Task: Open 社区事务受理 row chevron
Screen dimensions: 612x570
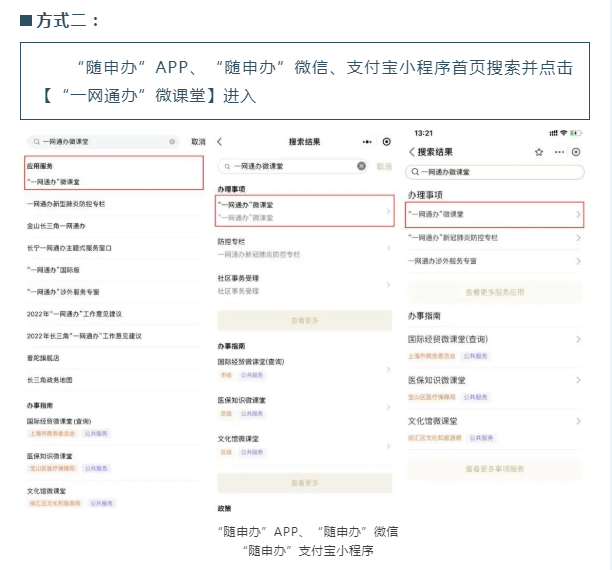Action: 388,285
